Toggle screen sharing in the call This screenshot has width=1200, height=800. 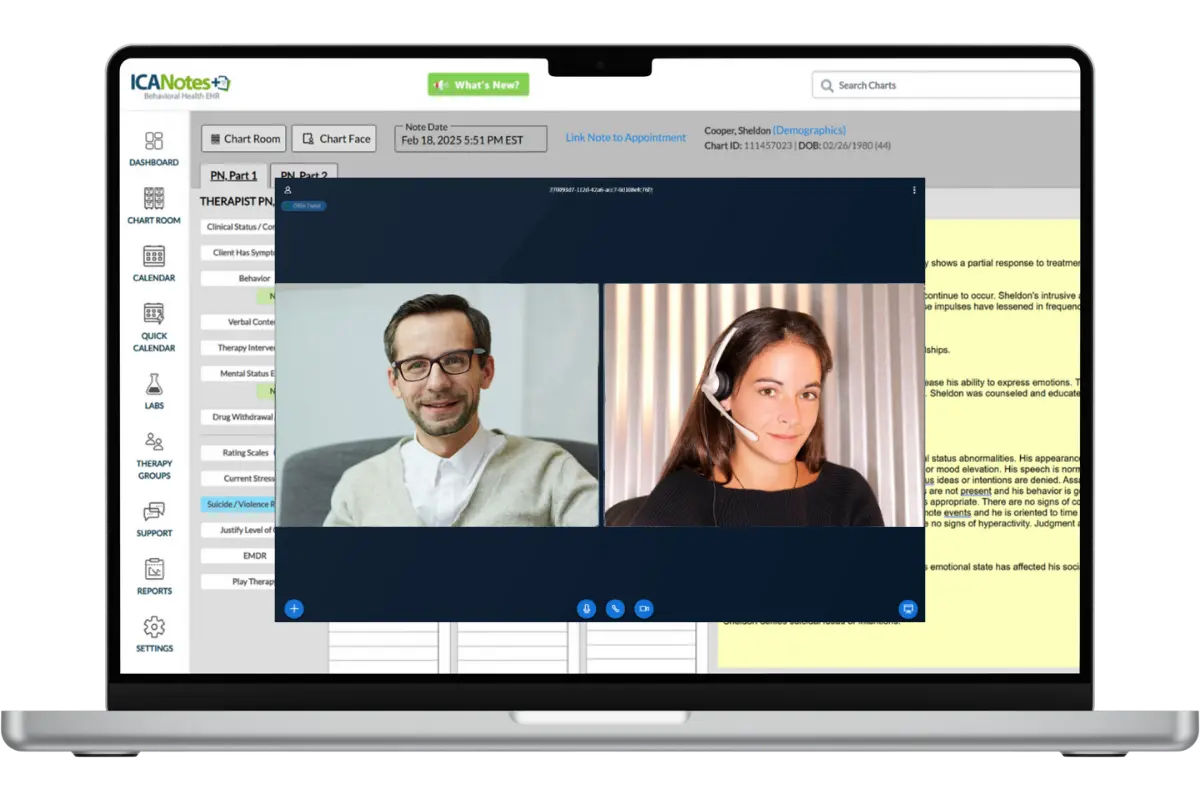coord(908,607)
